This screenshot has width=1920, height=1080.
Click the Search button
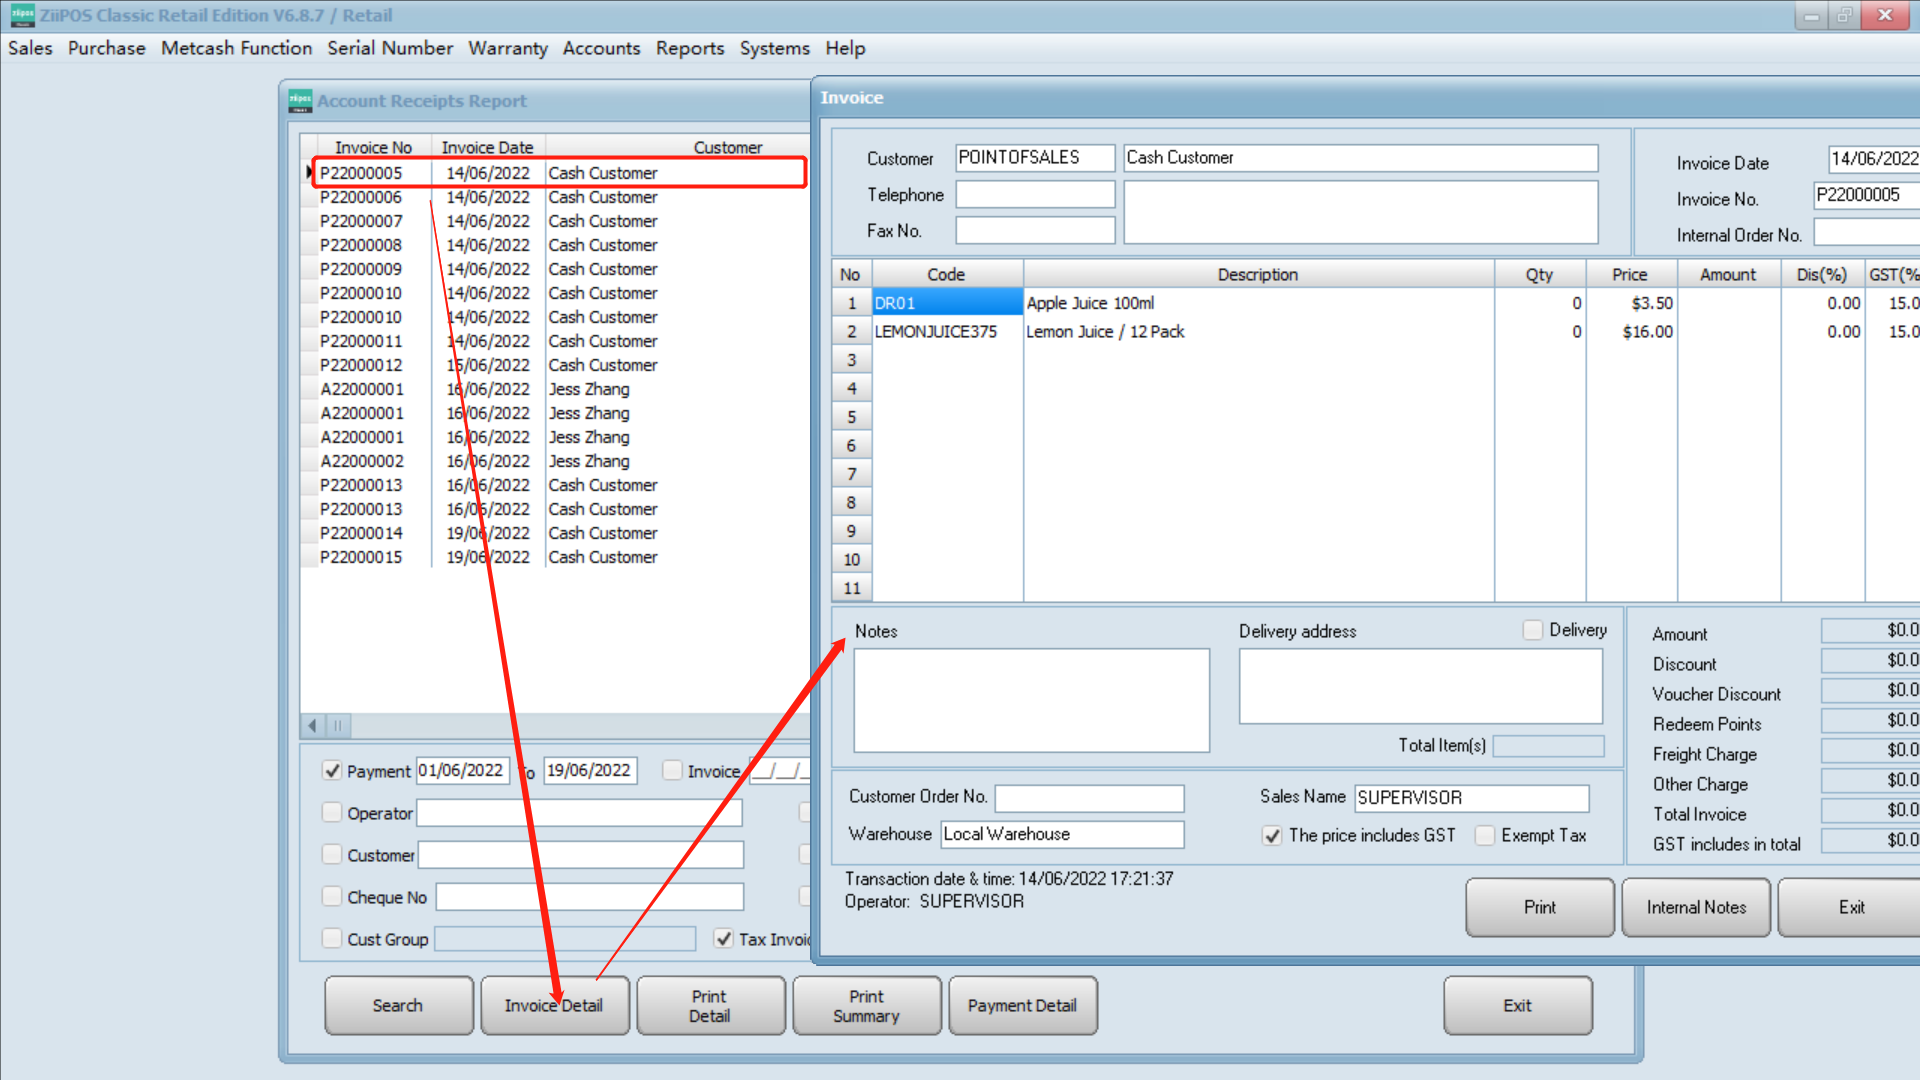[x=398, y=1005]
